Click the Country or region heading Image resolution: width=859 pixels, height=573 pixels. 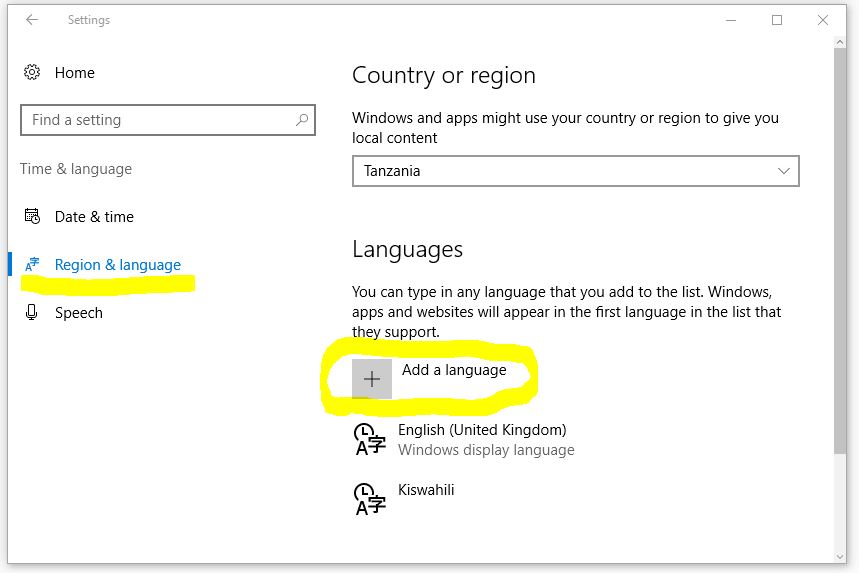coord(444,76)
